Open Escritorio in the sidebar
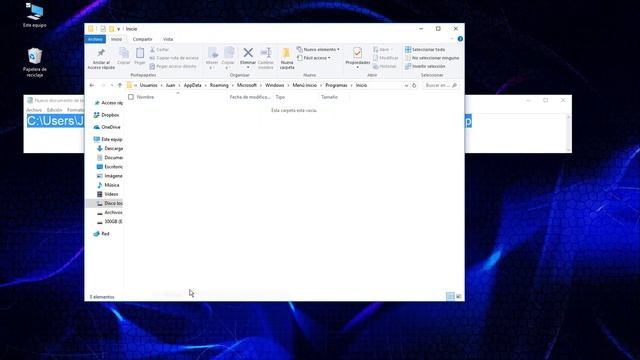Image resolution: width=640 pixels, height=360 pixels. (x=109, y=167)
